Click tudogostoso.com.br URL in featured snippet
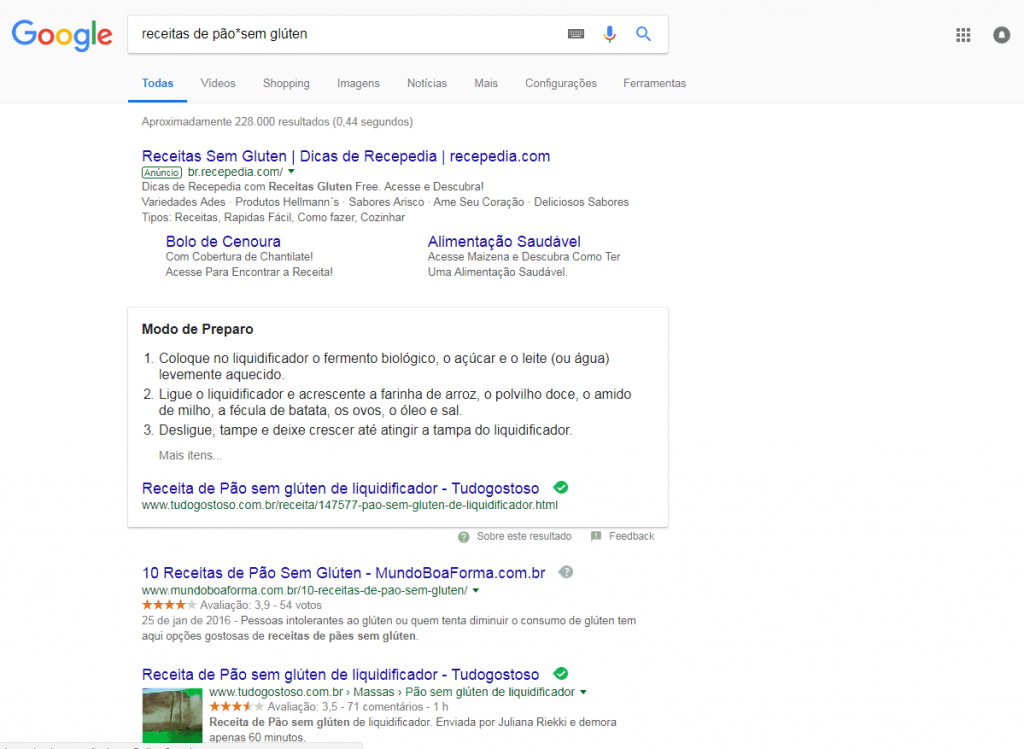 [x=349, y=505]
